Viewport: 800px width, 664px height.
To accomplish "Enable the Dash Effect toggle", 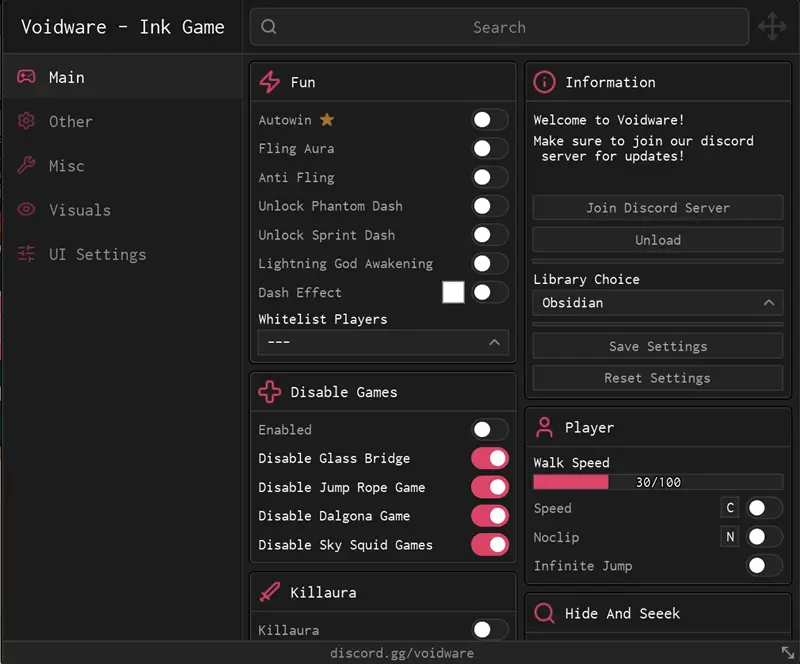I will click(489, 292).
